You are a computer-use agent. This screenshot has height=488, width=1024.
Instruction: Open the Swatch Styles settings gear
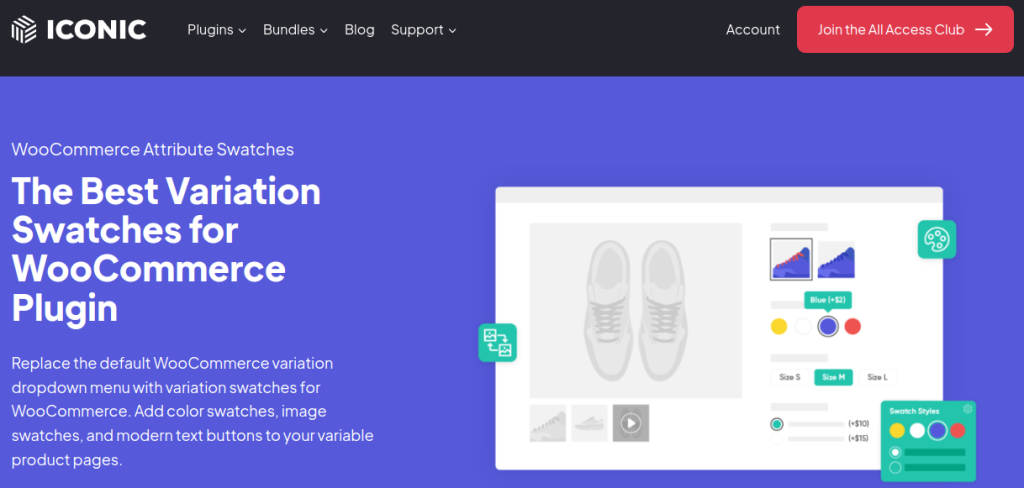[x=968, y=409]
